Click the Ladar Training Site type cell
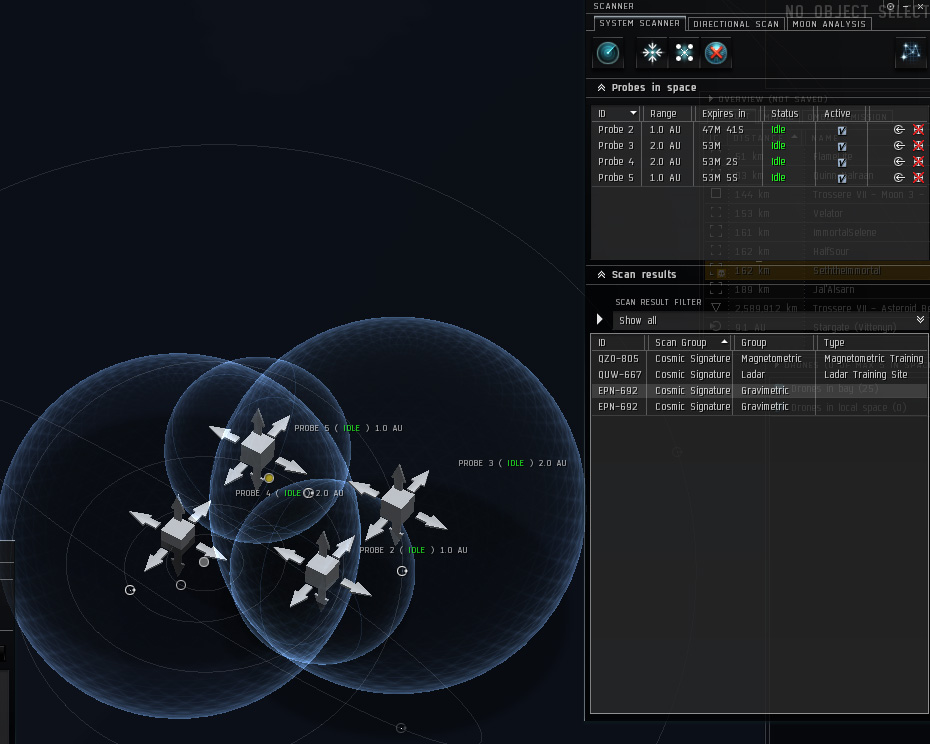Image resolution: width=930 pixels, height=744 pixels. [865, 374]
